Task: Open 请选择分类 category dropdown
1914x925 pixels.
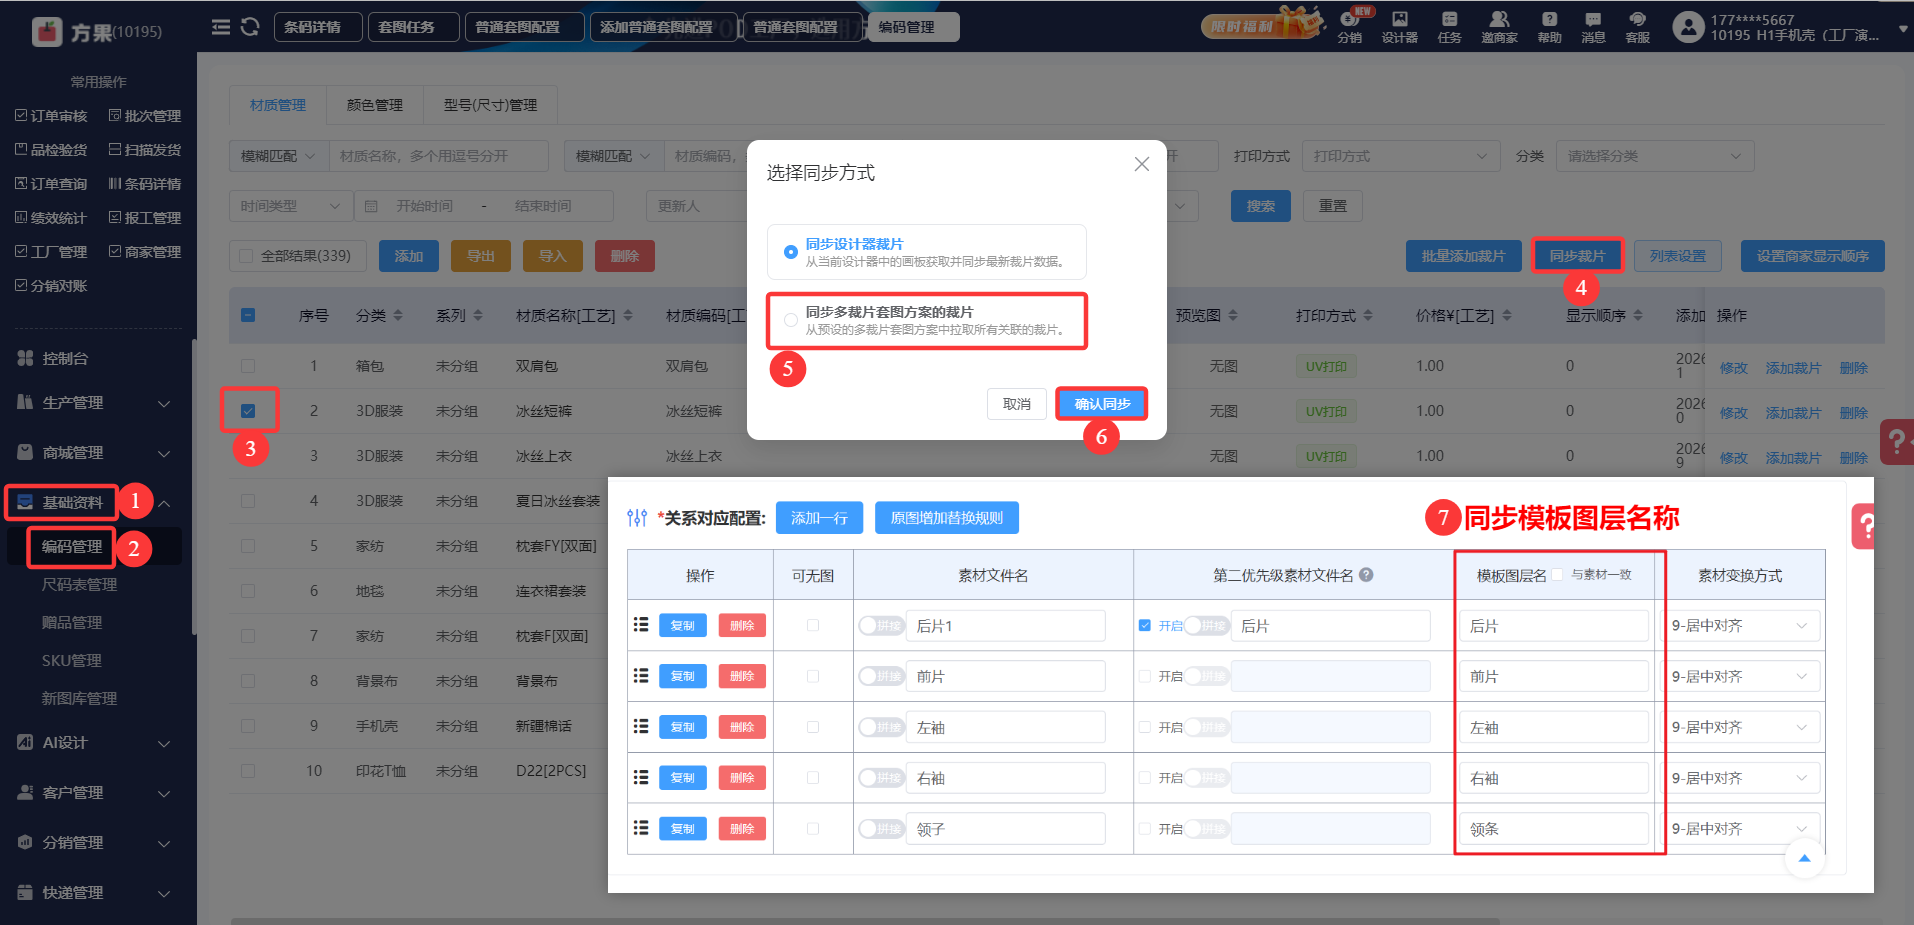Action: coord(1654,156)
